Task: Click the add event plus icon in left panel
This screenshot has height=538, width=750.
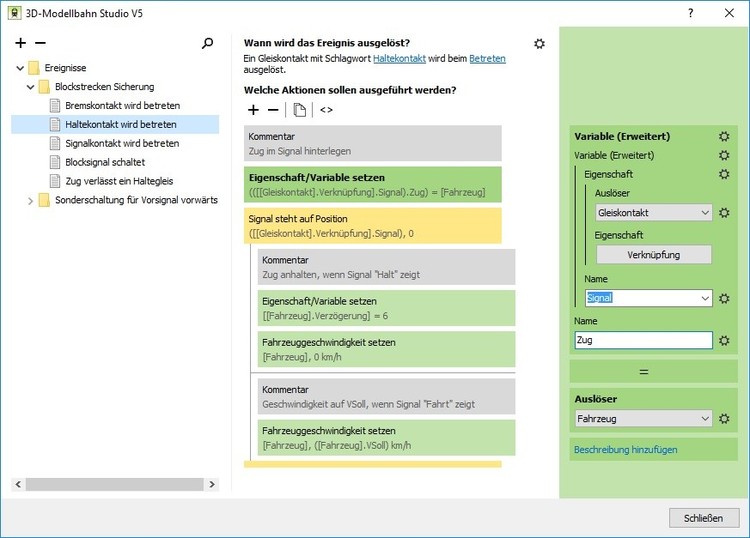Action: pos(21,44)
